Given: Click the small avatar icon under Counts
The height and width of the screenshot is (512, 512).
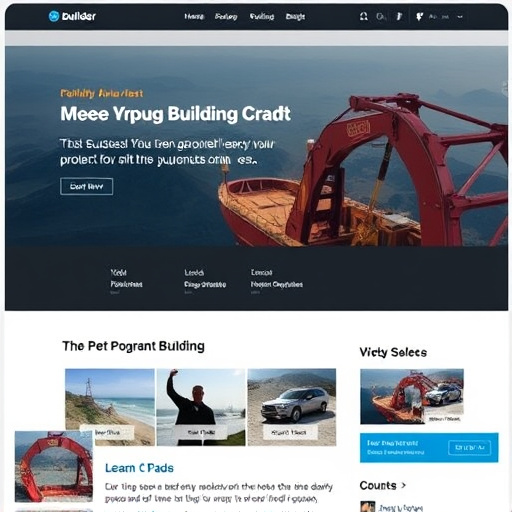Looking at the screenshot, I should 368,507.
